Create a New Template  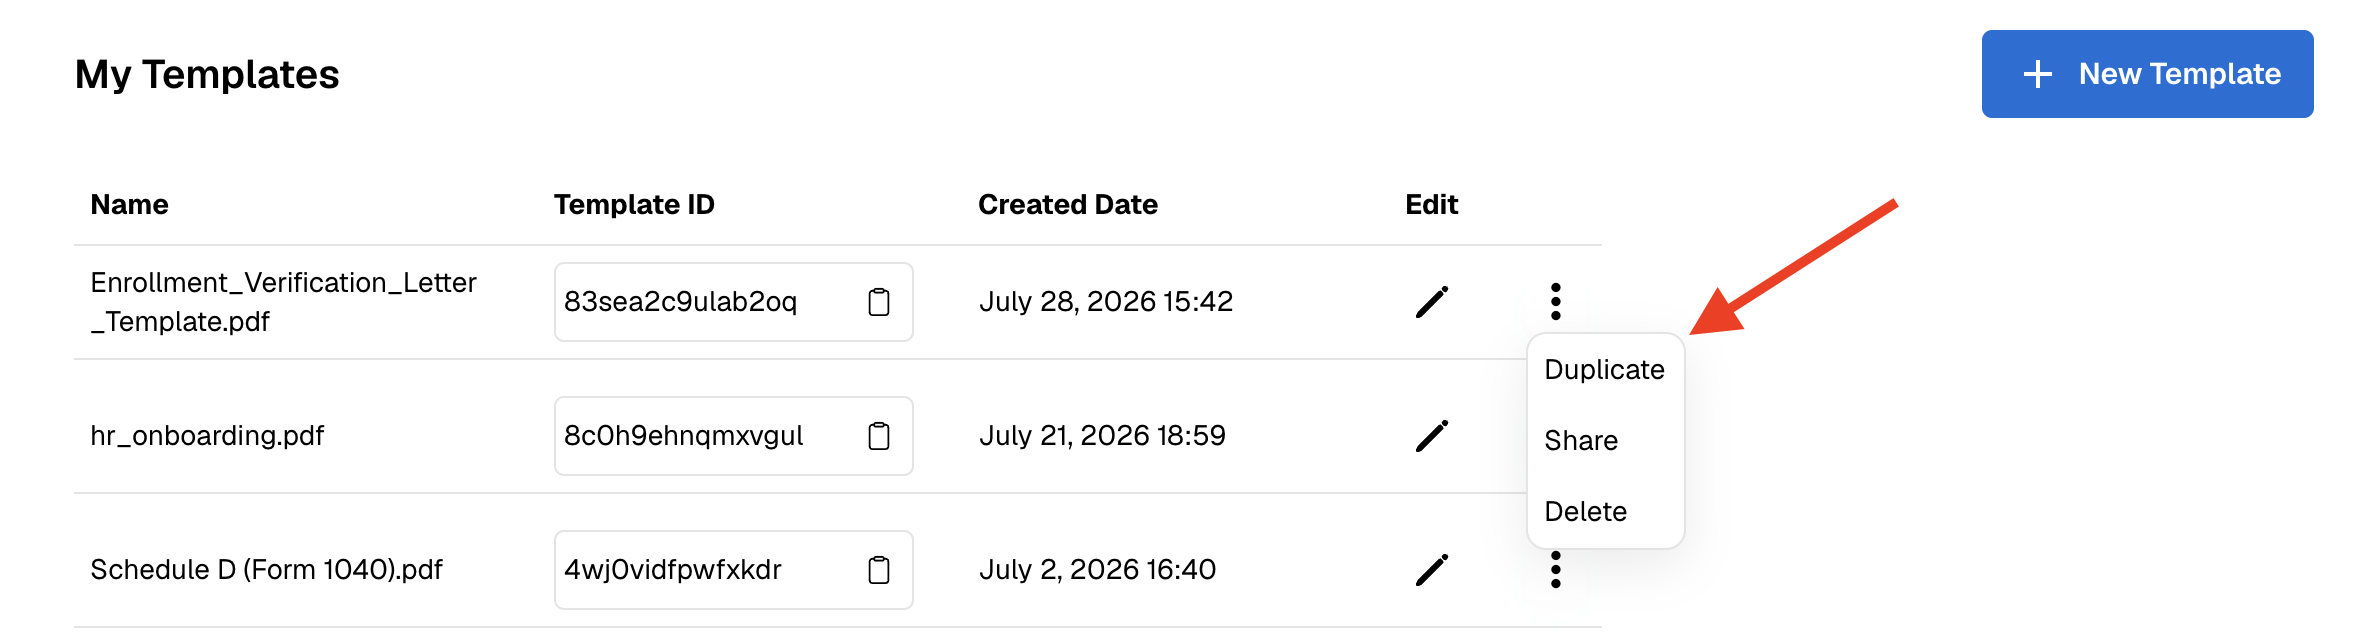pyautogui.click(x=2147, y=74)
